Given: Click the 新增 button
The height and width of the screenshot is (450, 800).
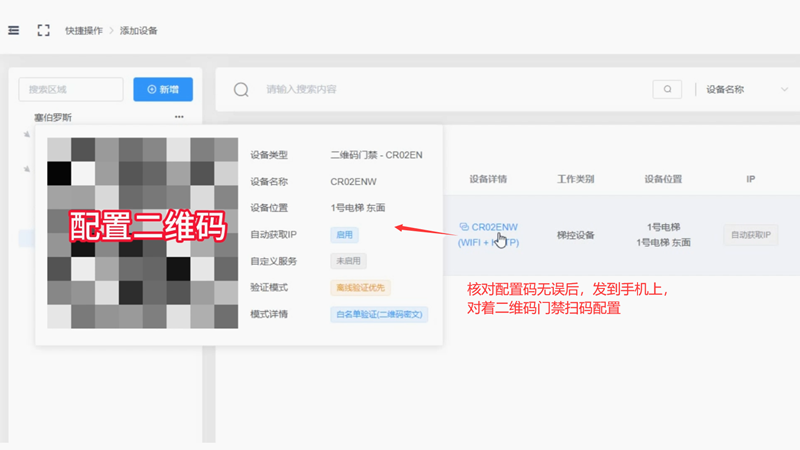Looking at the screenshot, I should [163, 89].
